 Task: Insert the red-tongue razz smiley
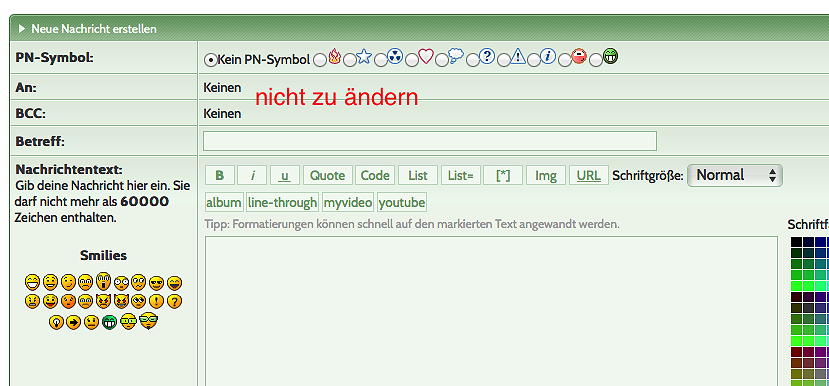(x=50, y=301)
